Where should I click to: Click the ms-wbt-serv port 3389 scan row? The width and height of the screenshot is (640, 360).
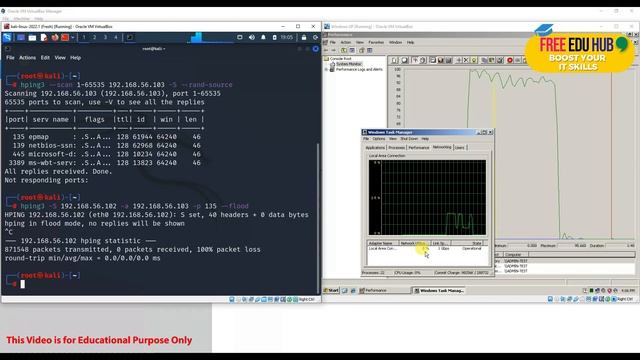coord(104,163)
